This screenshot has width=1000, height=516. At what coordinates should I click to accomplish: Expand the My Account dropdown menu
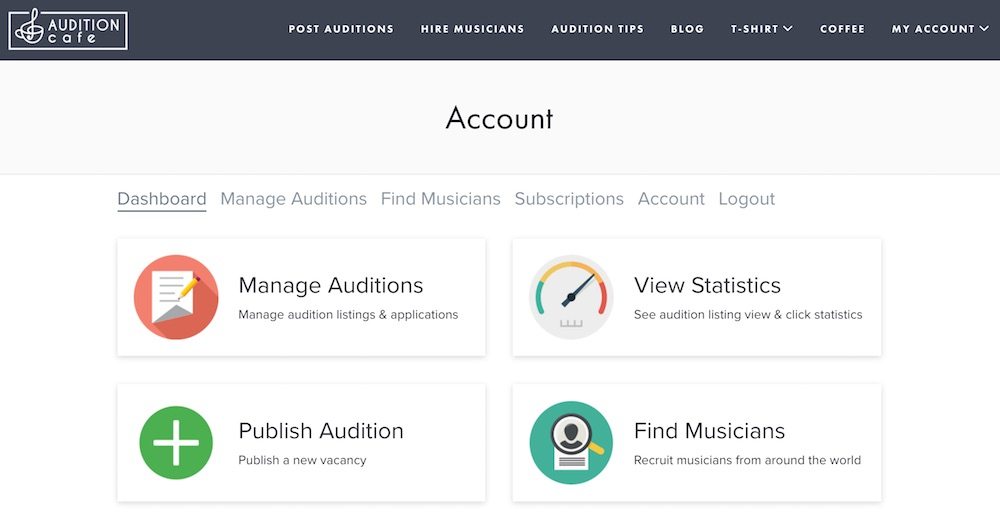[940, 29]
